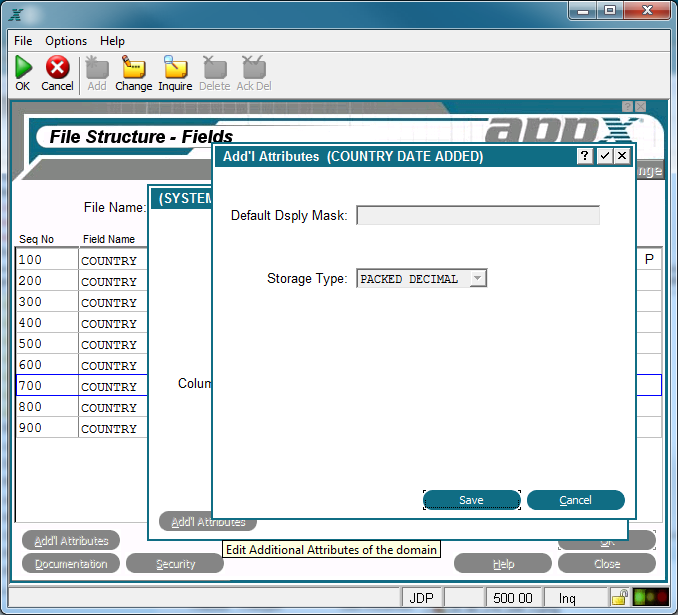Switch to Inquire mode via toolbar icon
678x615 pixels.
[x=175, y=67]
